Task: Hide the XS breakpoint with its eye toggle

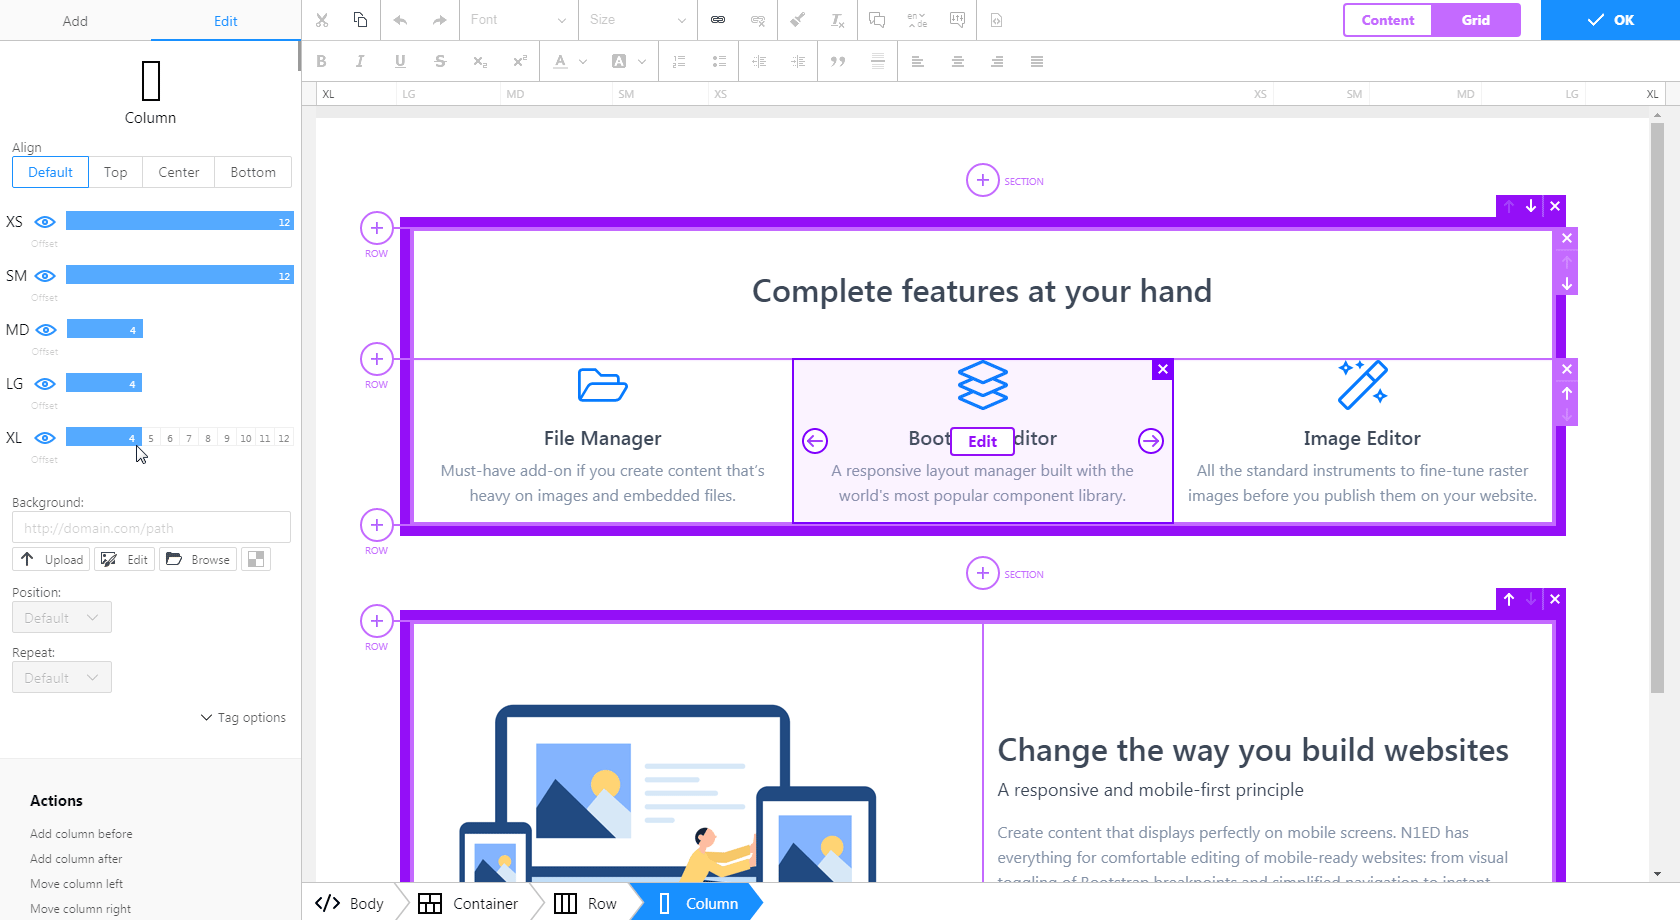Action: [x=45, y=222]
